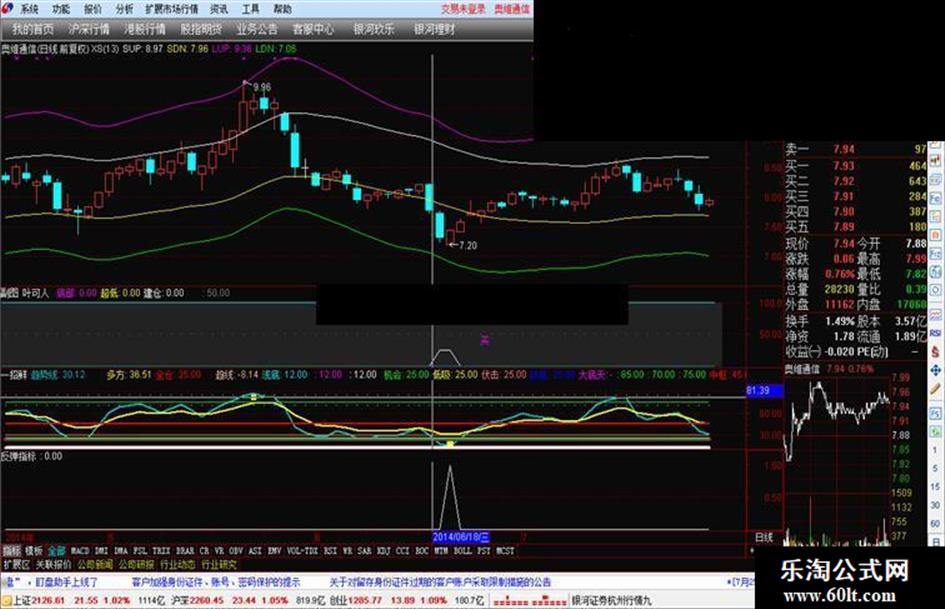Open the 公司新闻 tab

(95, 565)
